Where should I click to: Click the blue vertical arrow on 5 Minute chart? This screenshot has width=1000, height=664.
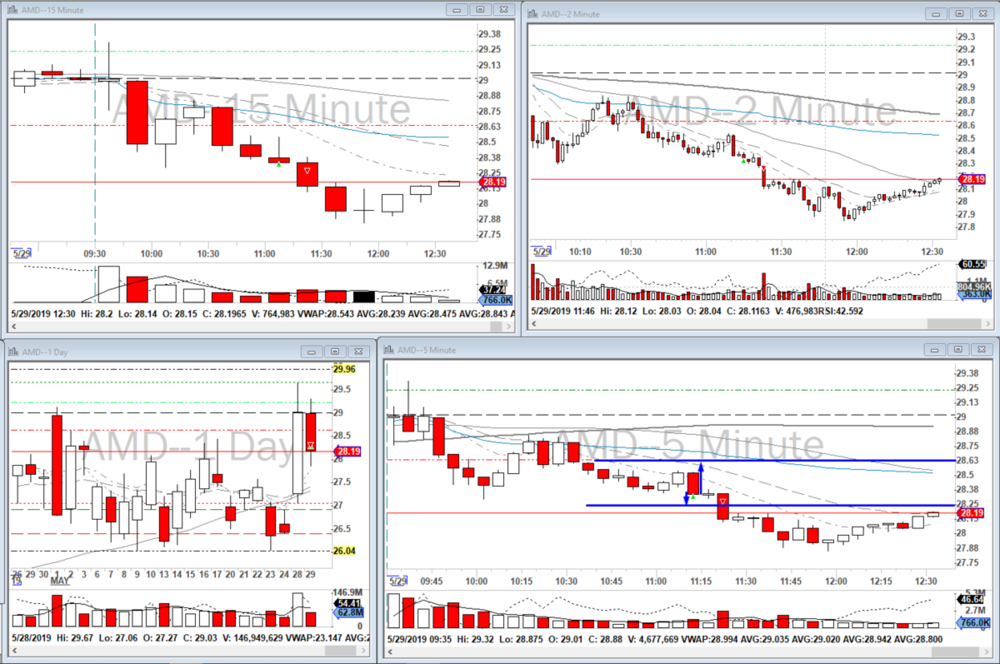(x=700, y=478)
